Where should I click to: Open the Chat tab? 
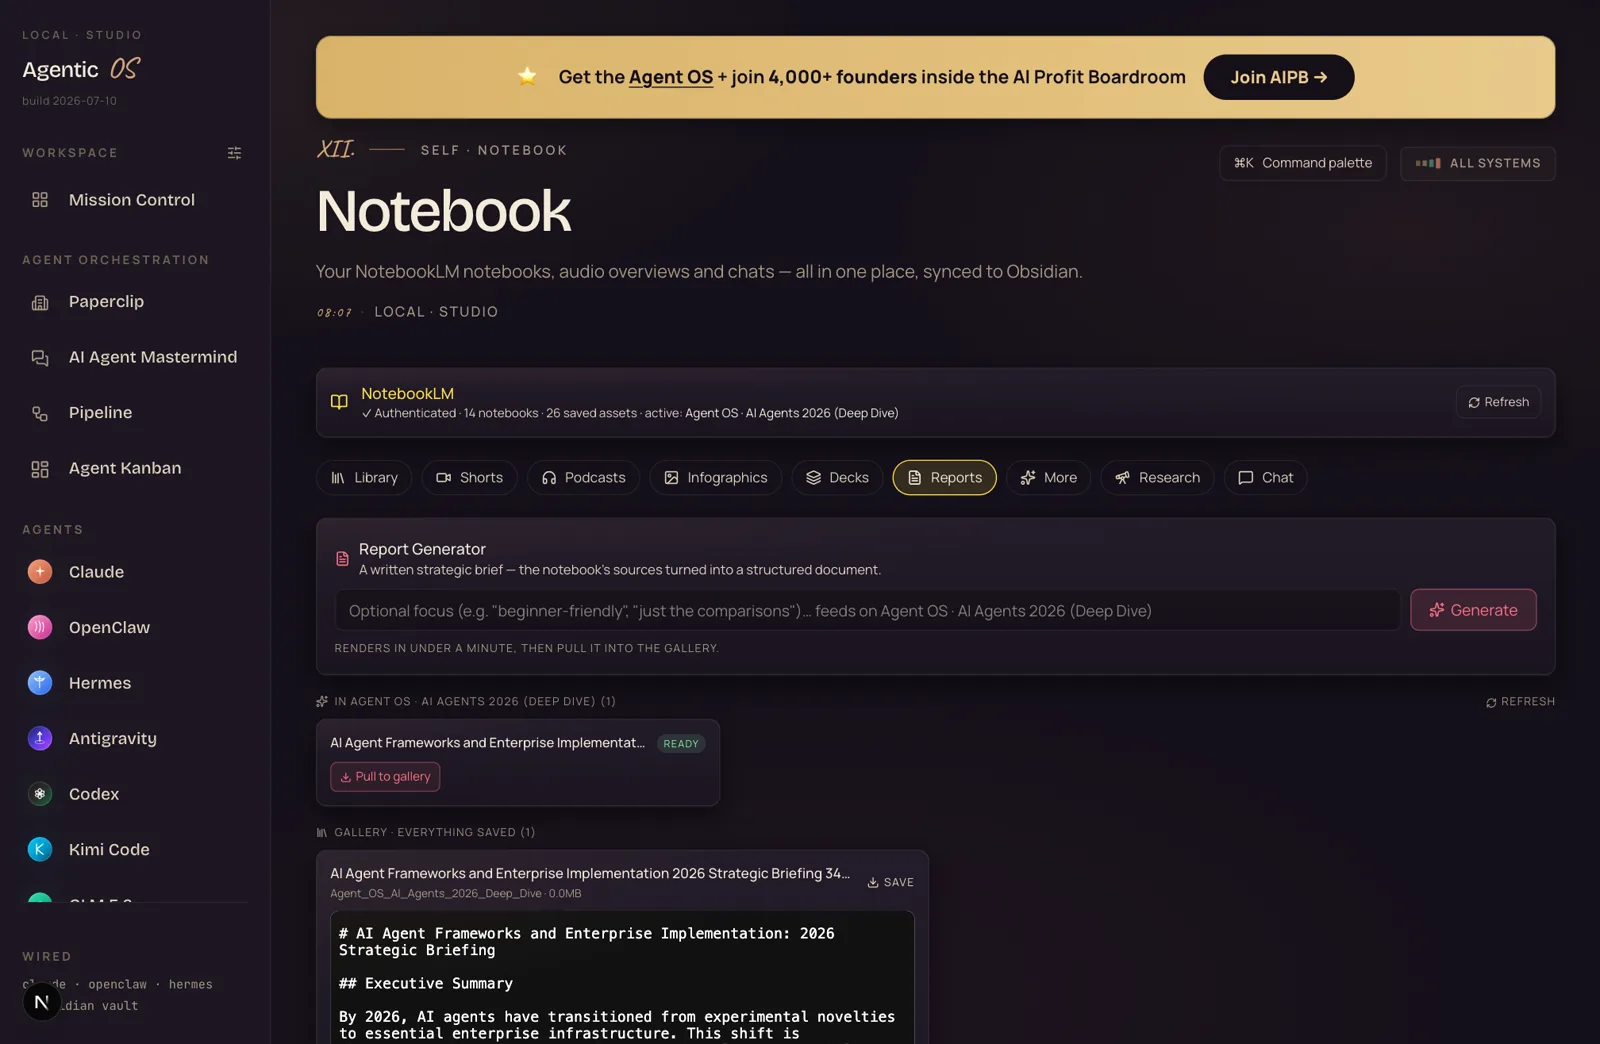pos(1265,478)
